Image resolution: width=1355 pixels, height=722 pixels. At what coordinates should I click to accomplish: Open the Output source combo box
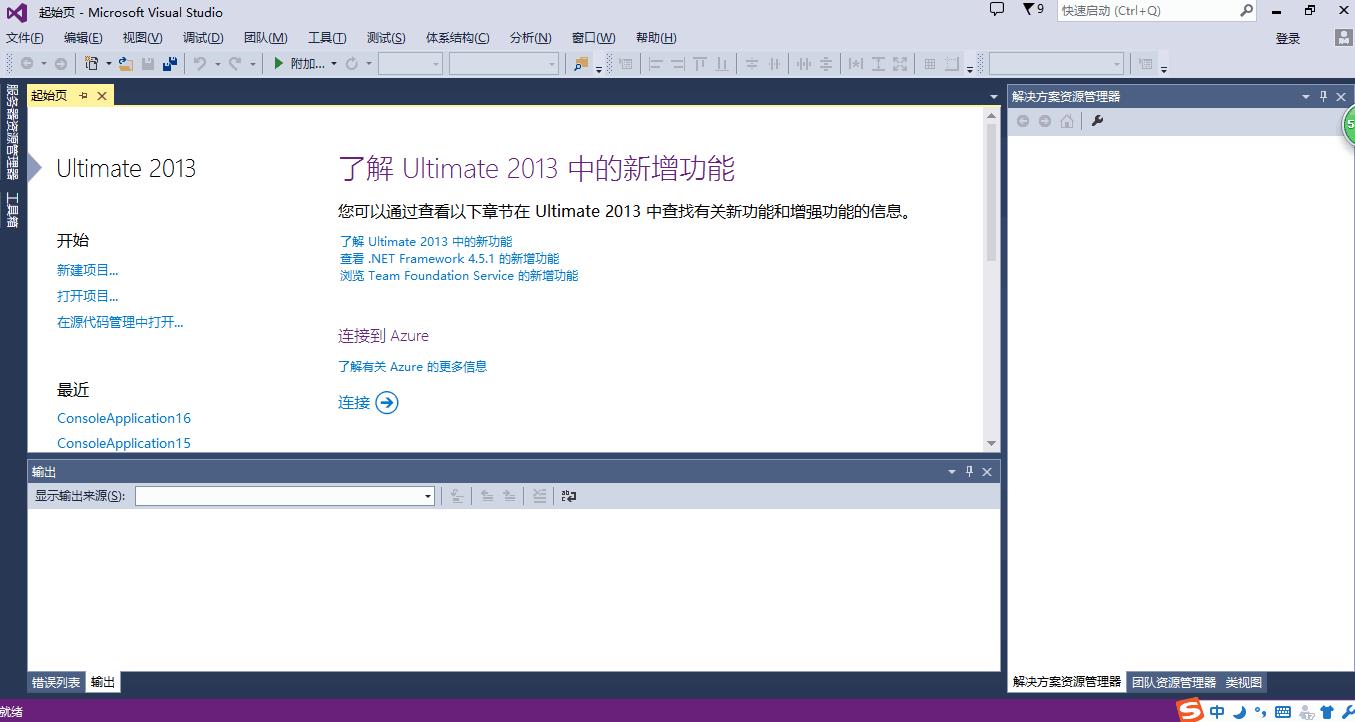(285, 496)
